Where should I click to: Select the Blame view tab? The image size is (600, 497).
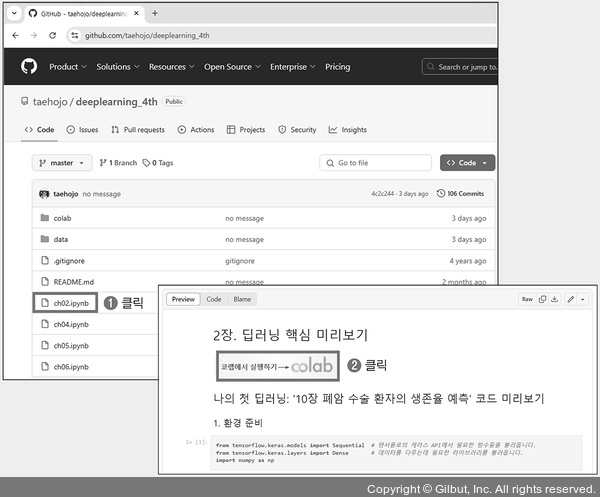pos(242,299)
